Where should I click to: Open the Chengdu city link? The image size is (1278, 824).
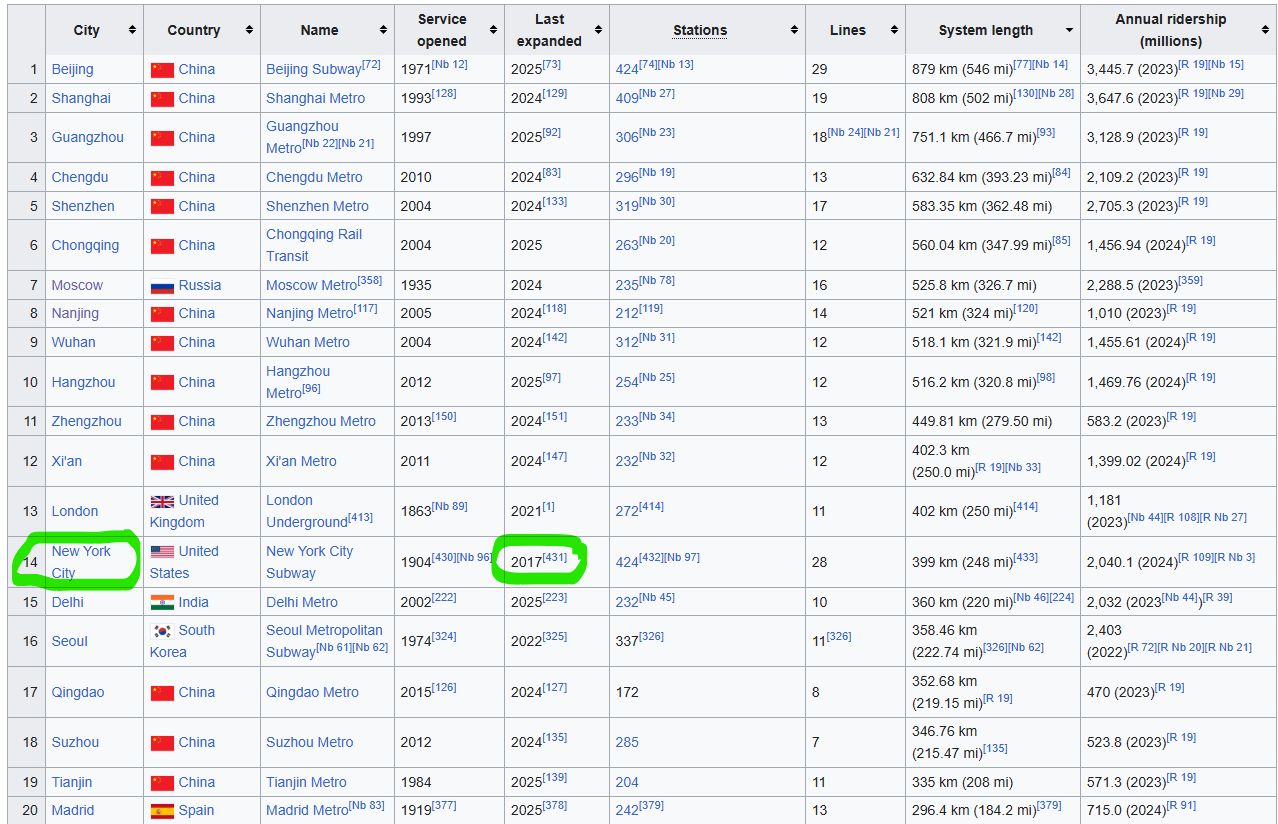pyautogui.click(x=80, y=177)
